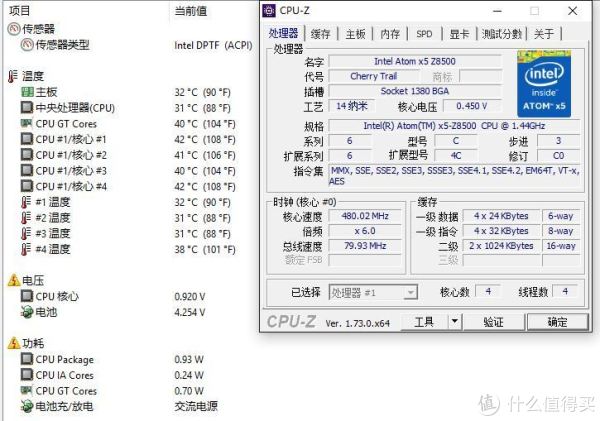Expand the 工具 button dropdown arrow

click(x=455, y=321)
